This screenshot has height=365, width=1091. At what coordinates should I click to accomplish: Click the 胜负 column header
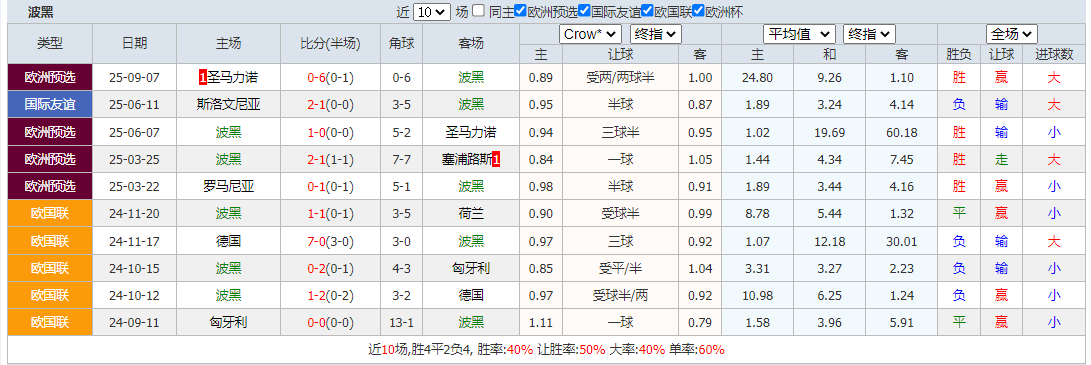click(x=959, y=54)
